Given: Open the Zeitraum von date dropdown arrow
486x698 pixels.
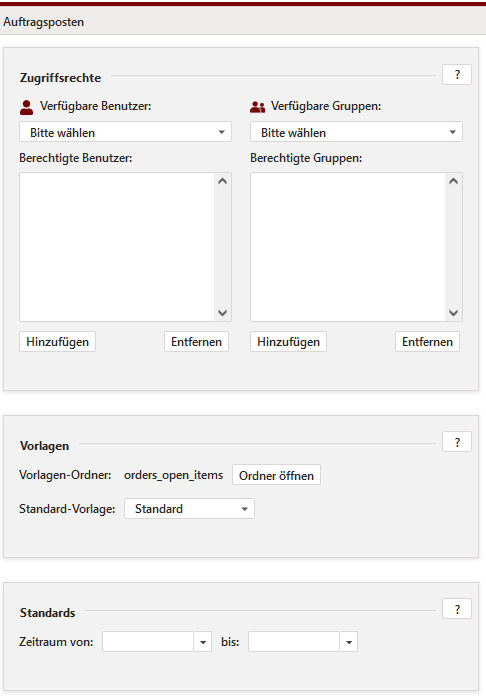Looking at the screenshot, I should click(x=203, y=642).
